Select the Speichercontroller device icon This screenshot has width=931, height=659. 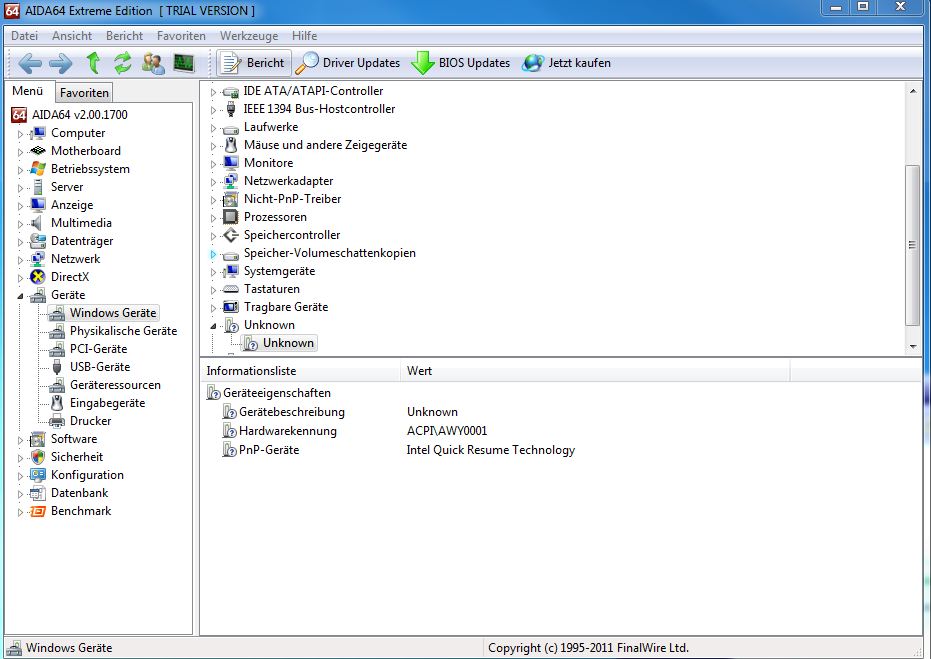[230, 235]
